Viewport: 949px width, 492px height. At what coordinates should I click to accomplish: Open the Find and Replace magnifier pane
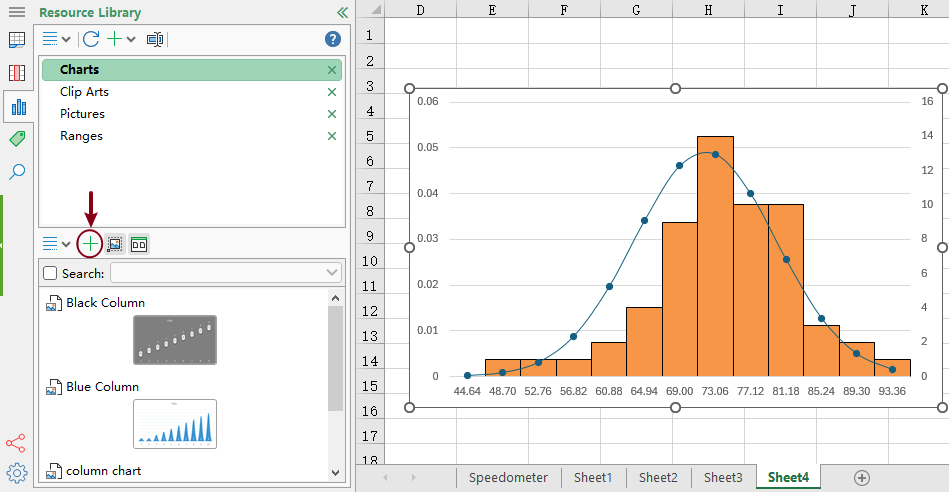tap(17, 172)
